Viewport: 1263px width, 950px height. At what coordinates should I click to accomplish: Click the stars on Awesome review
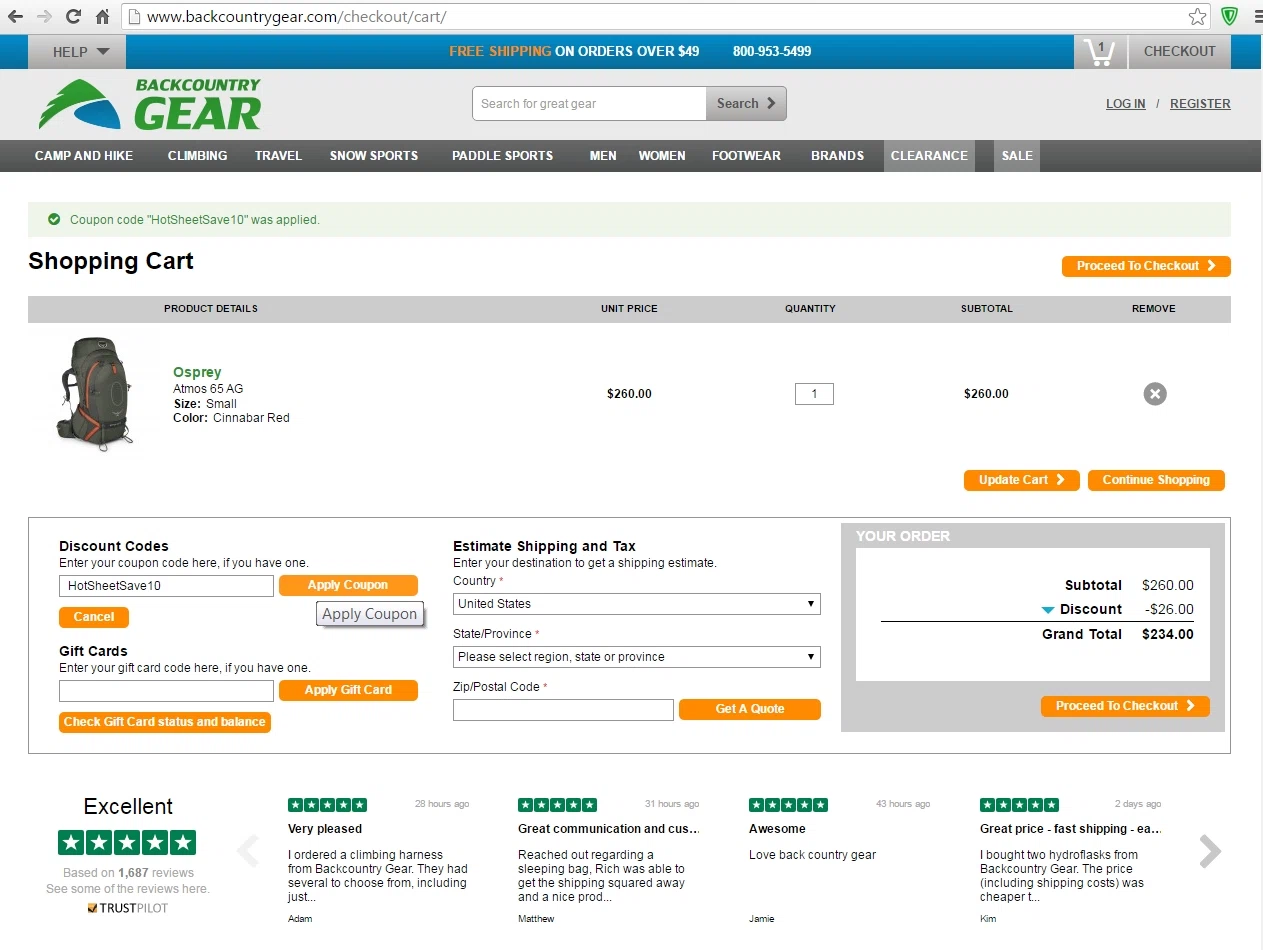coord(788,804)
